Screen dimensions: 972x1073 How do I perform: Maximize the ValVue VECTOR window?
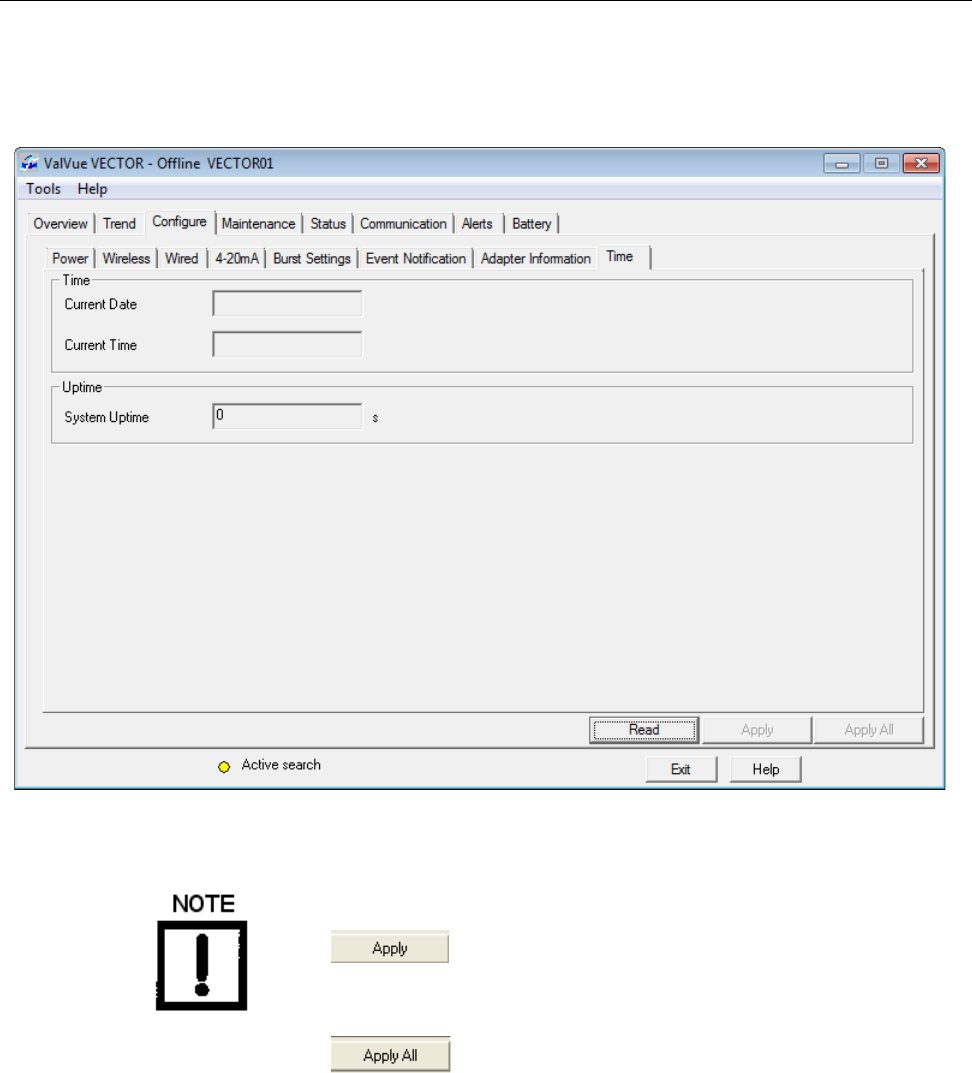click(x=882, y=164)
